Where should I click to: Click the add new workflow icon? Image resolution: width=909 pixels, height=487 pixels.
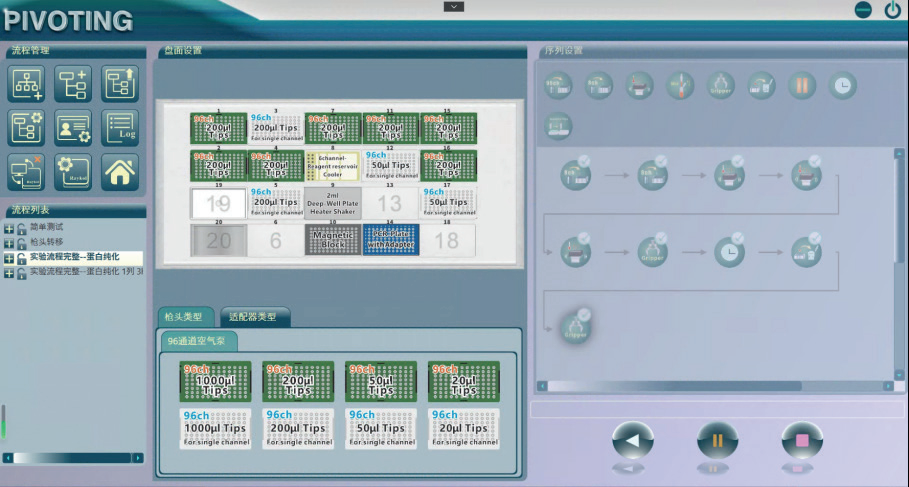27,84
